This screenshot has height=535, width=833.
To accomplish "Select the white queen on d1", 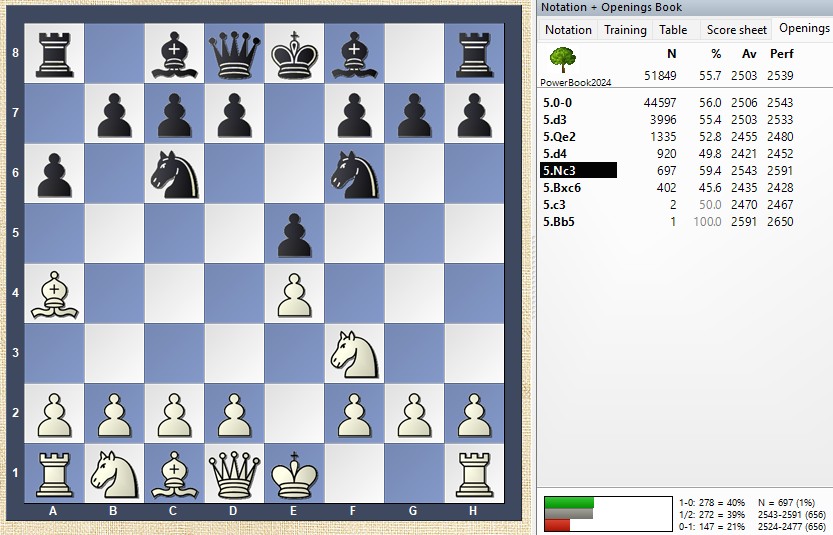I will [x=234, y=474].
